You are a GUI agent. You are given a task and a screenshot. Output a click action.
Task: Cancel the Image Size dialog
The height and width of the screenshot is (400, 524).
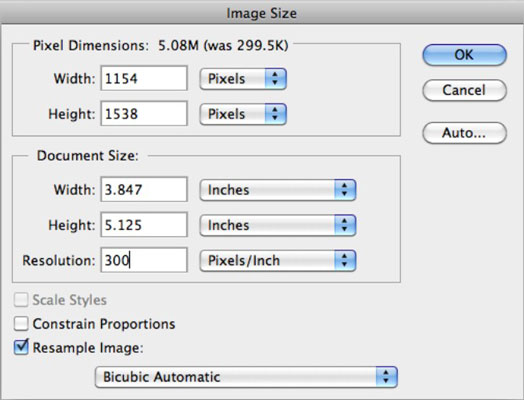(465, 90)
